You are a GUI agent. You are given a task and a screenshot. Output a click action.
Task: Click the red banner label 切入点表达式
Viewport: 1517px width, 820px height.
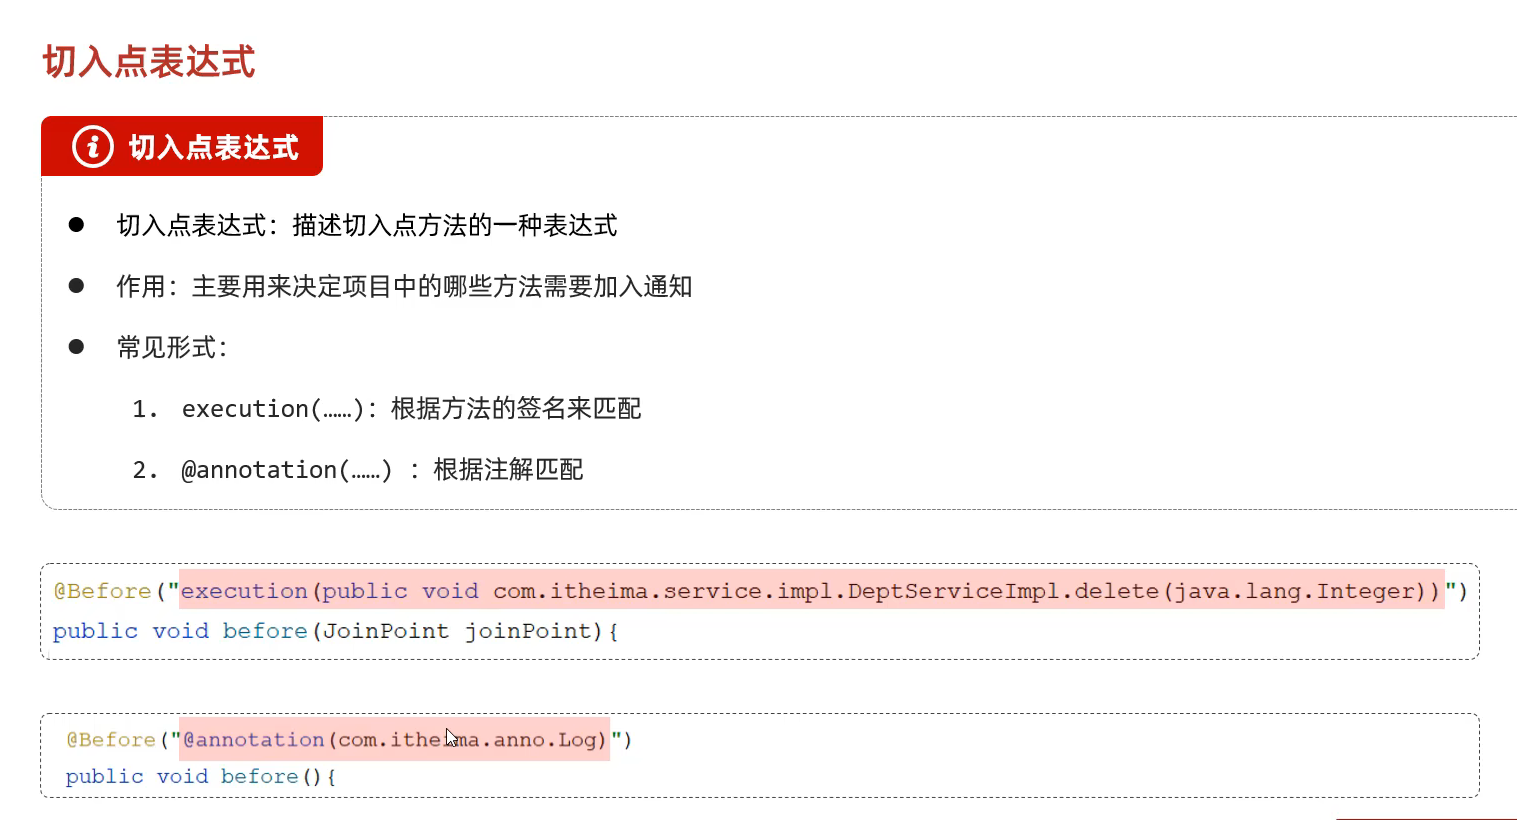click(x=213, y=148)
